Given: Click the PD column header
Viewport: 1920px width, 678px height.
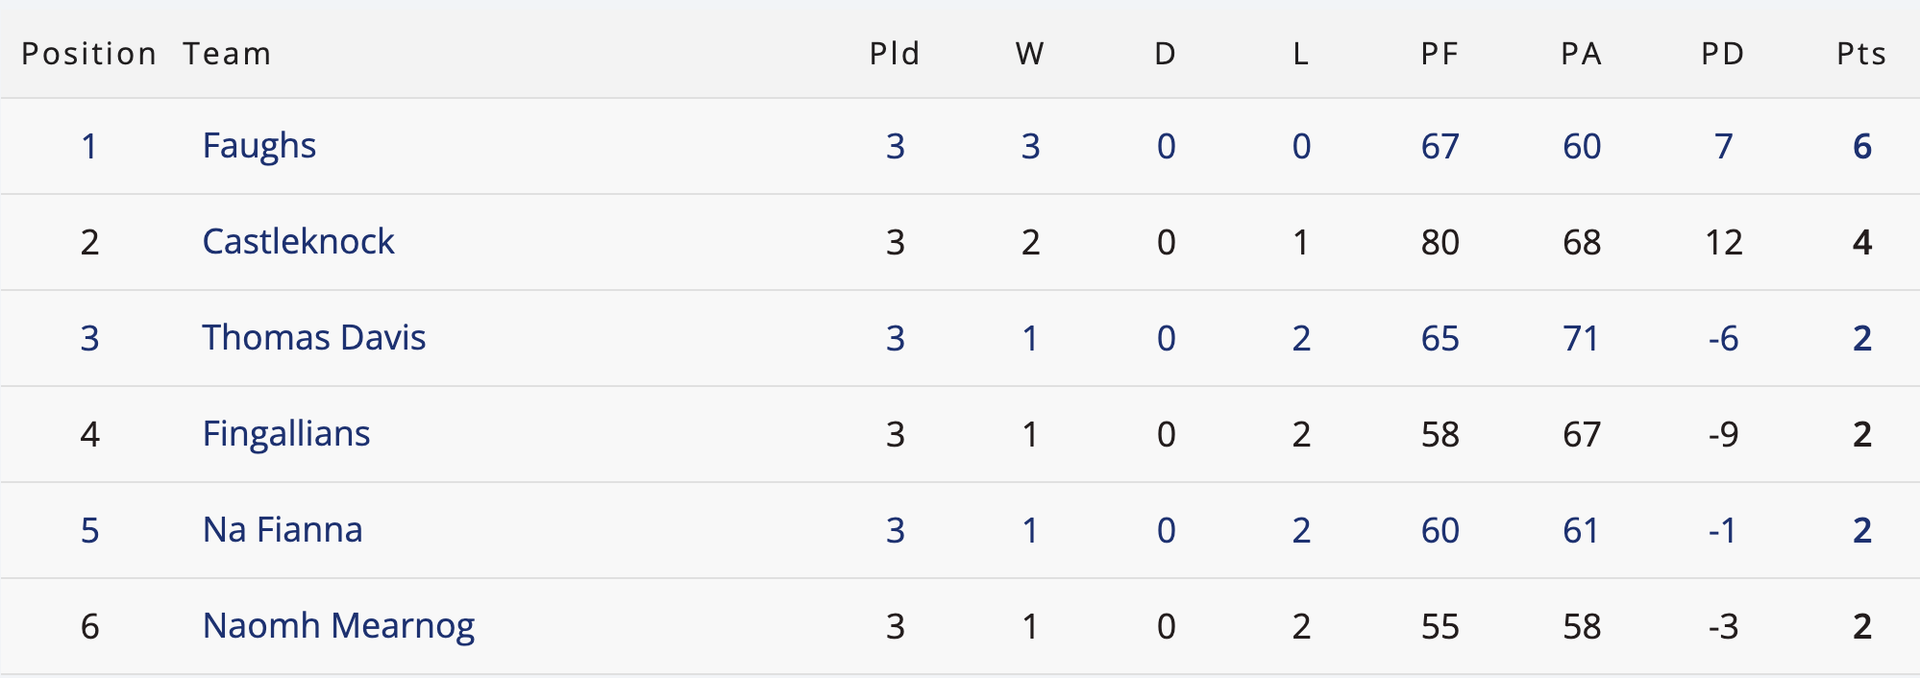Looking at the screenshot, I should 1723,53.
